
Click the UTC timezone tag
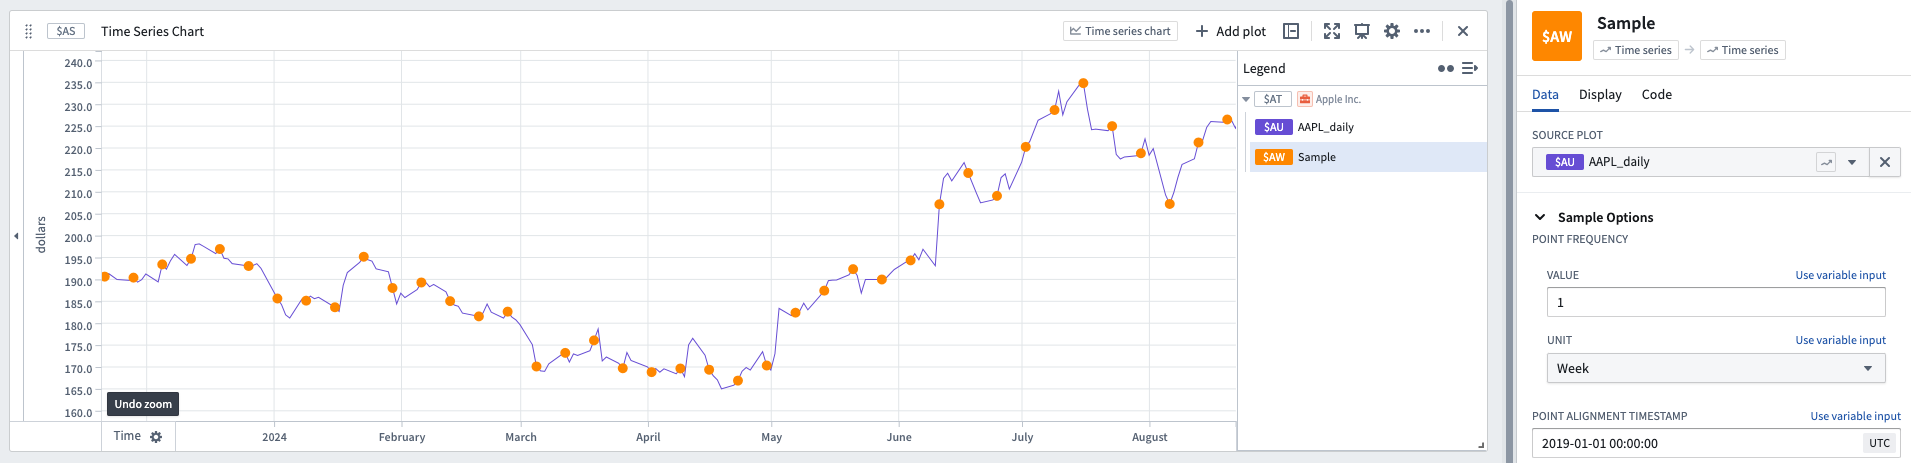1880,443
